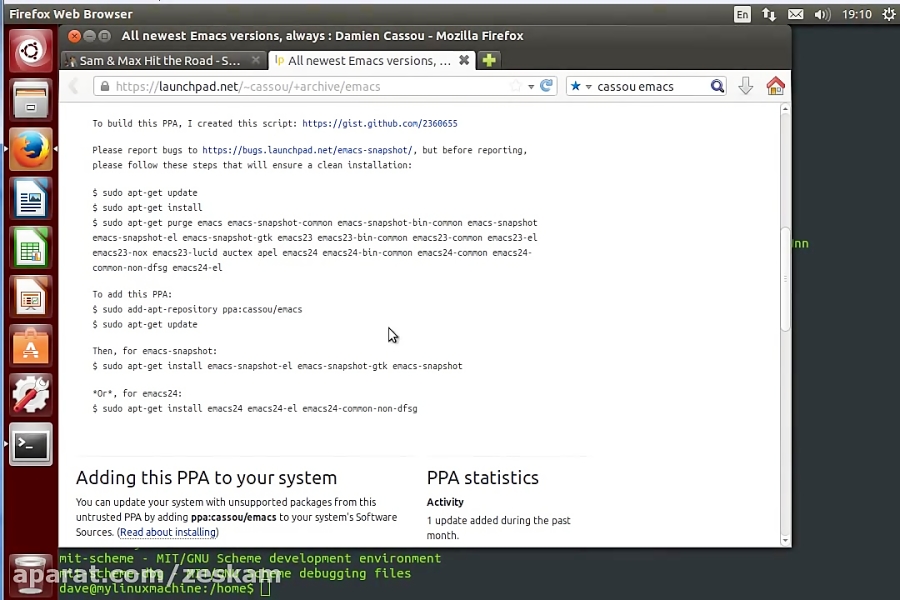Click inside the 'cassou emacs' search field

pyautogui.click(x=650, y=86)
